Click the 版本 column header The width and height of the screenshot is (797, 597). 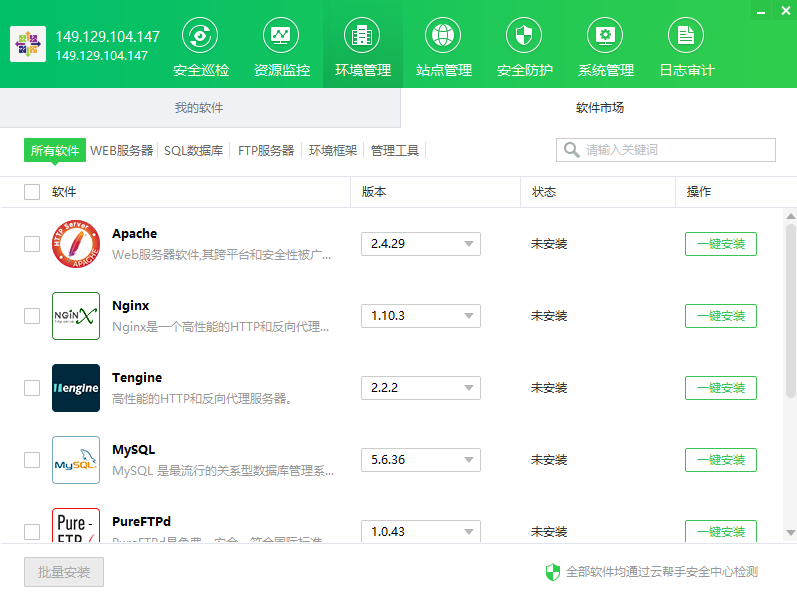click(x=374, y=192)
